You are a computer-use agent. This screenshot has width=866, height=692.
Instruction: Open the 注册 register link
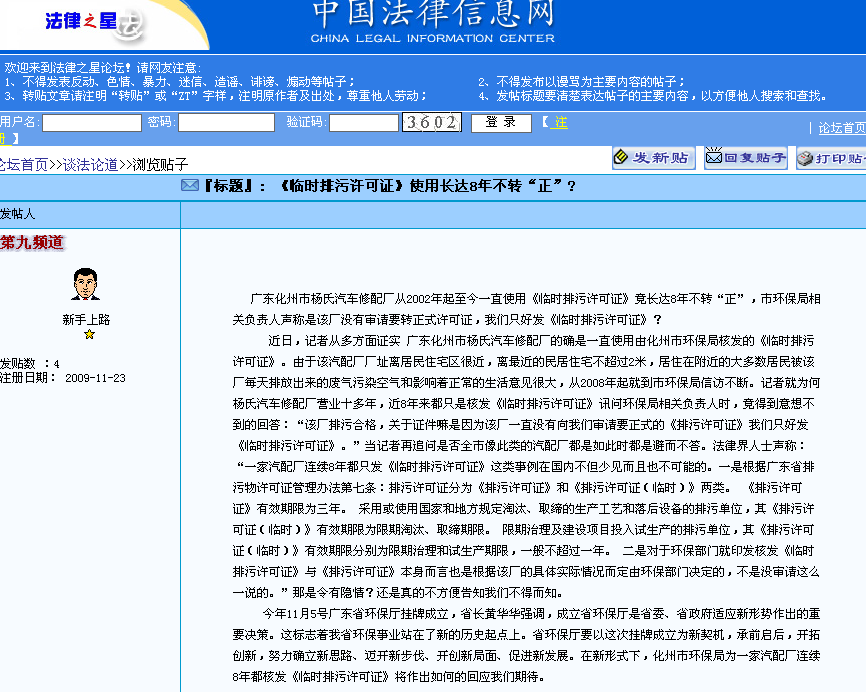[560, 122]
